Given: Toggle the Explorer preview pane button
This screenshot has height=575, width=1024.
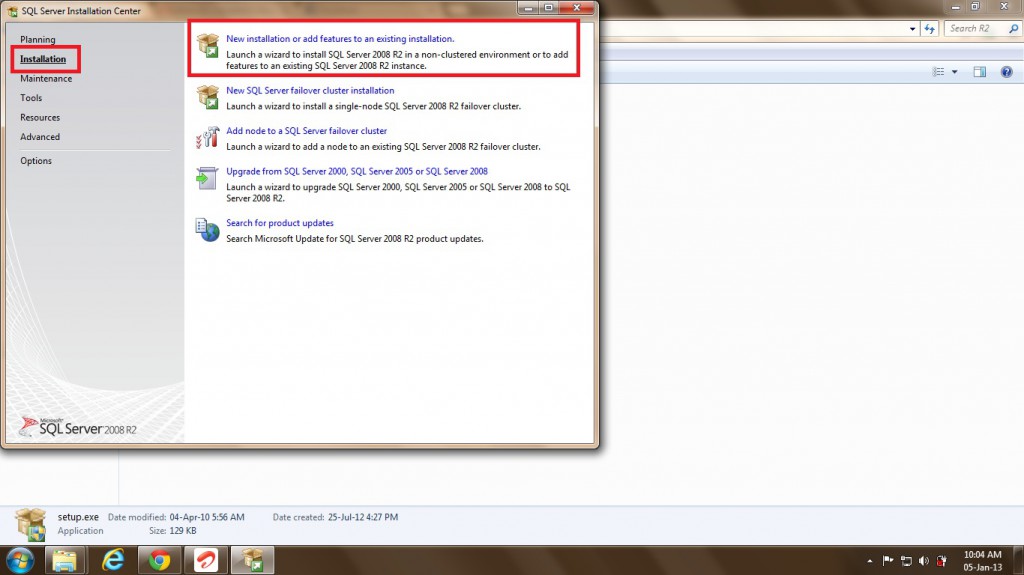Looking at the screenshot, I should tap(980, 72).
